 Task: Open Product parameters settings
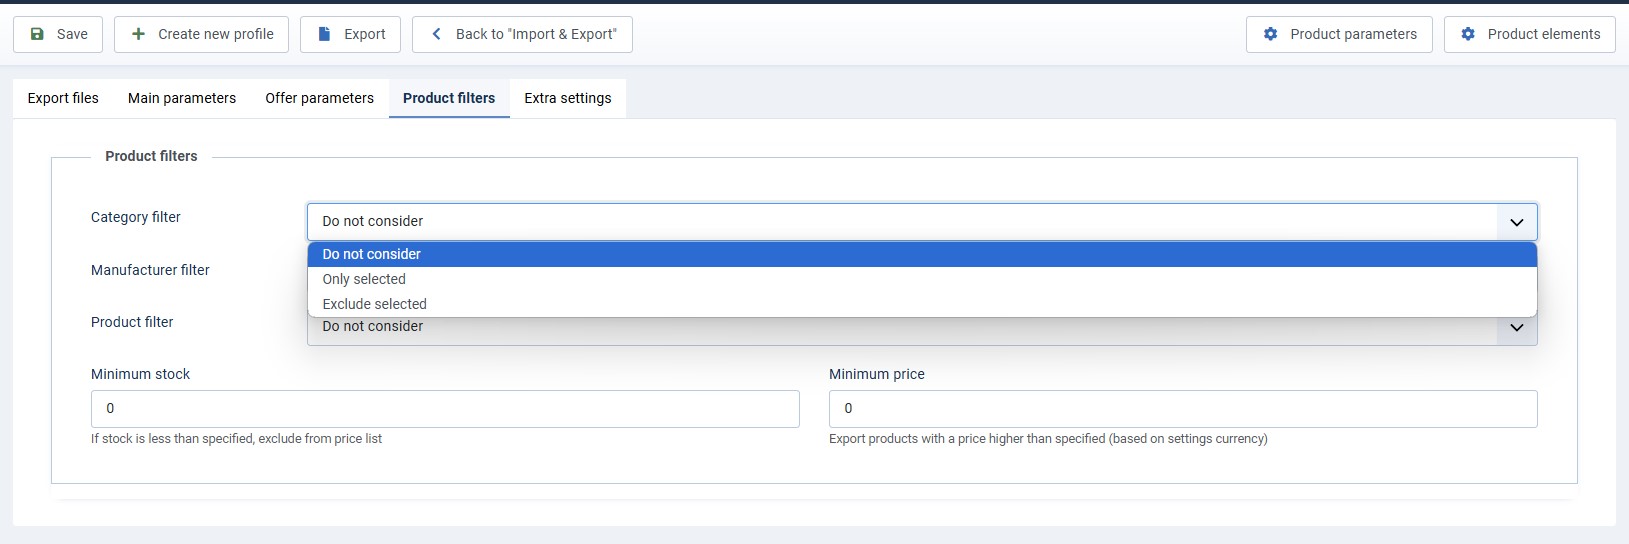coord(1339,34)
